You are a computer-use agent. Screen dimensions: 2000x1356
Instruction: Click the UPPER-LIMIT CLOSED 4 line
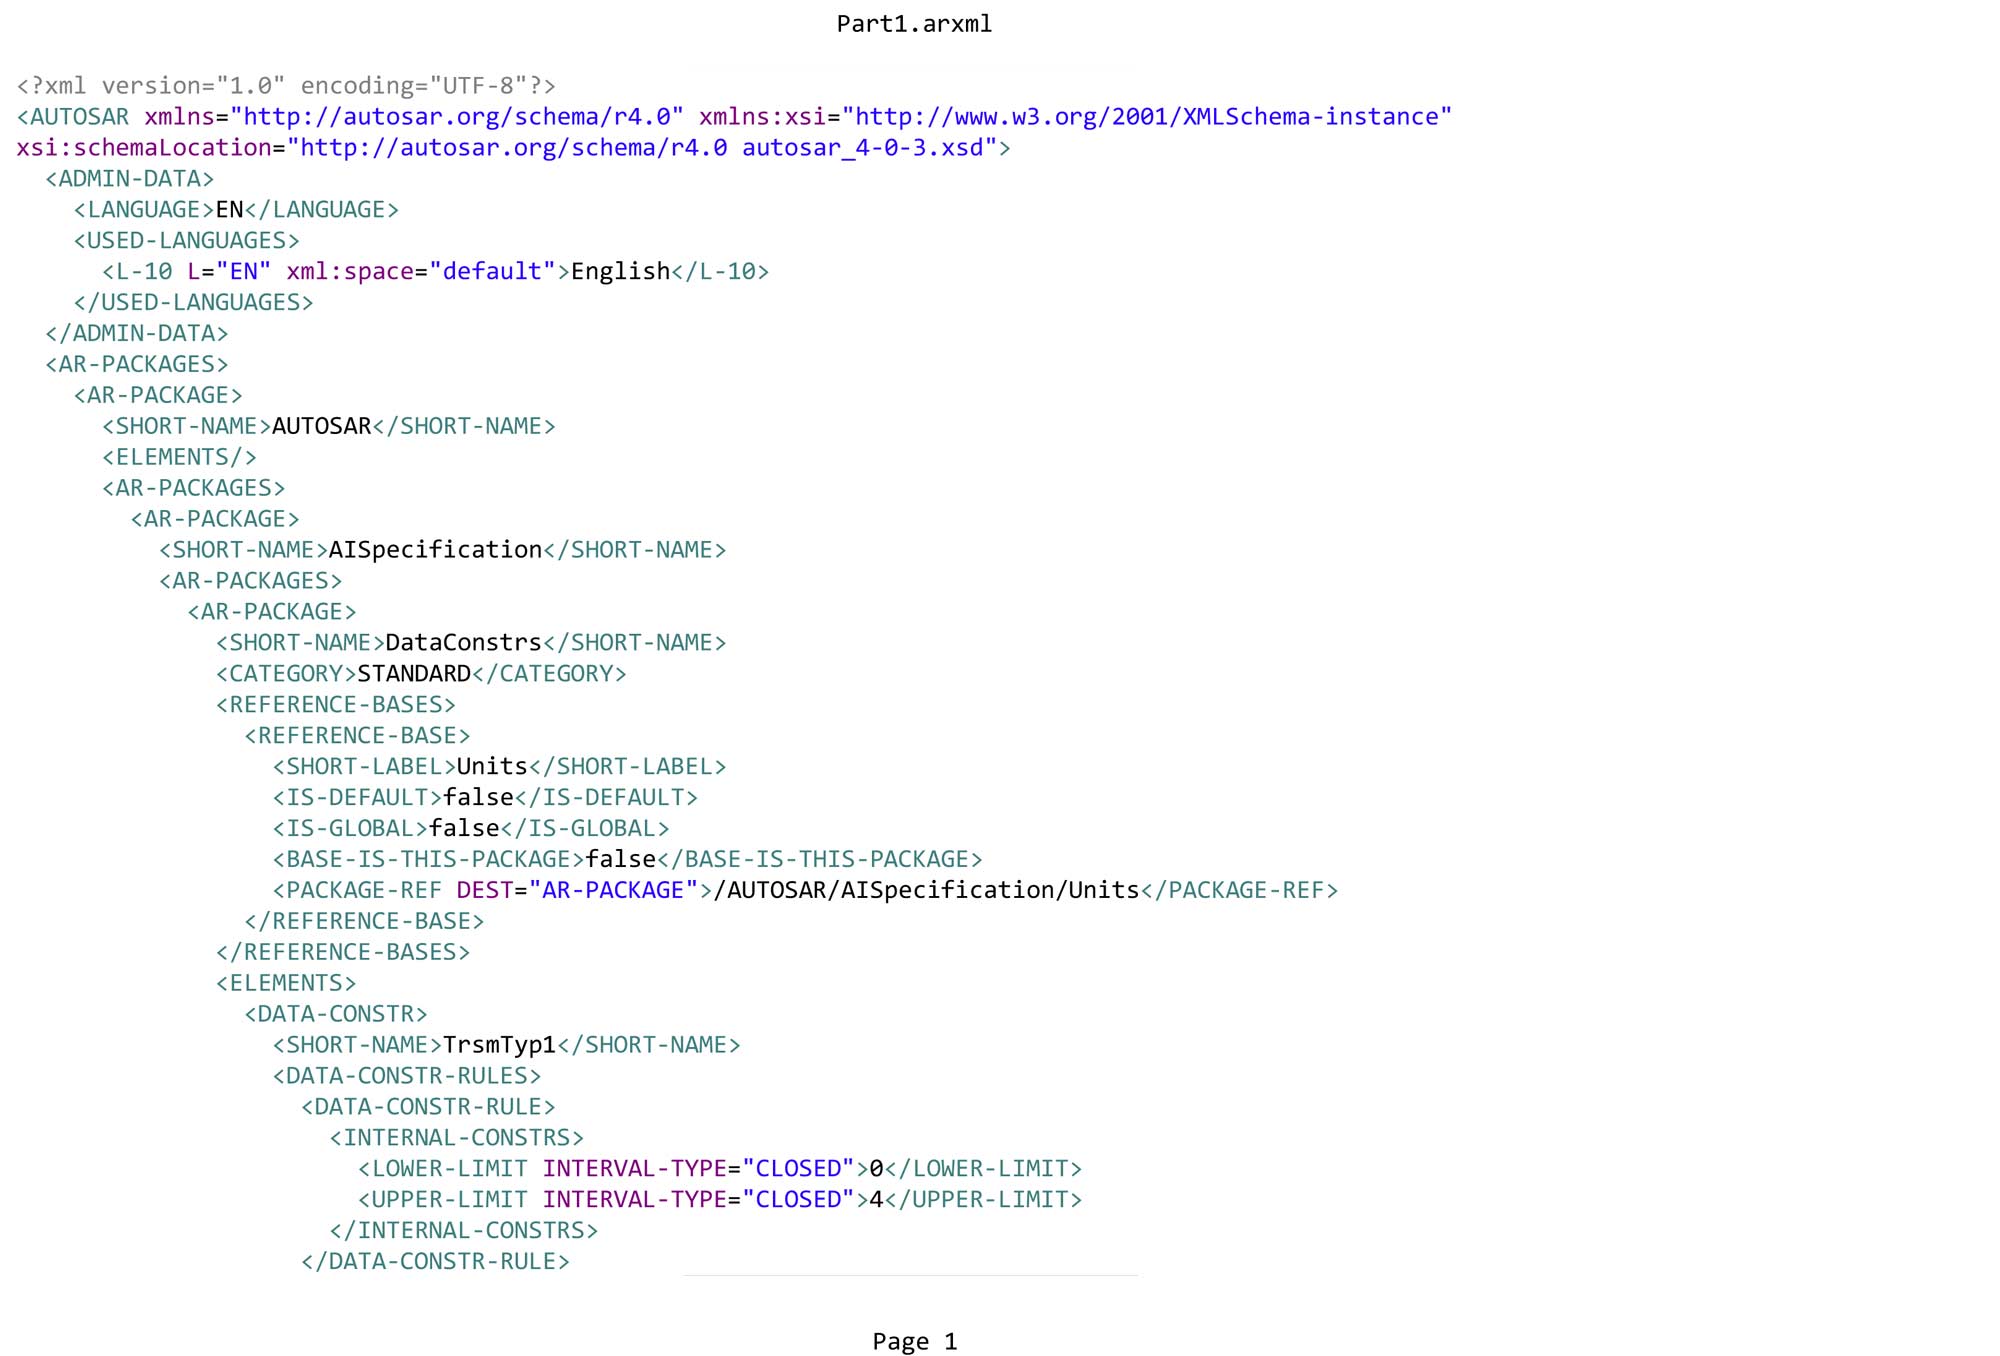tap(720, 1202)
